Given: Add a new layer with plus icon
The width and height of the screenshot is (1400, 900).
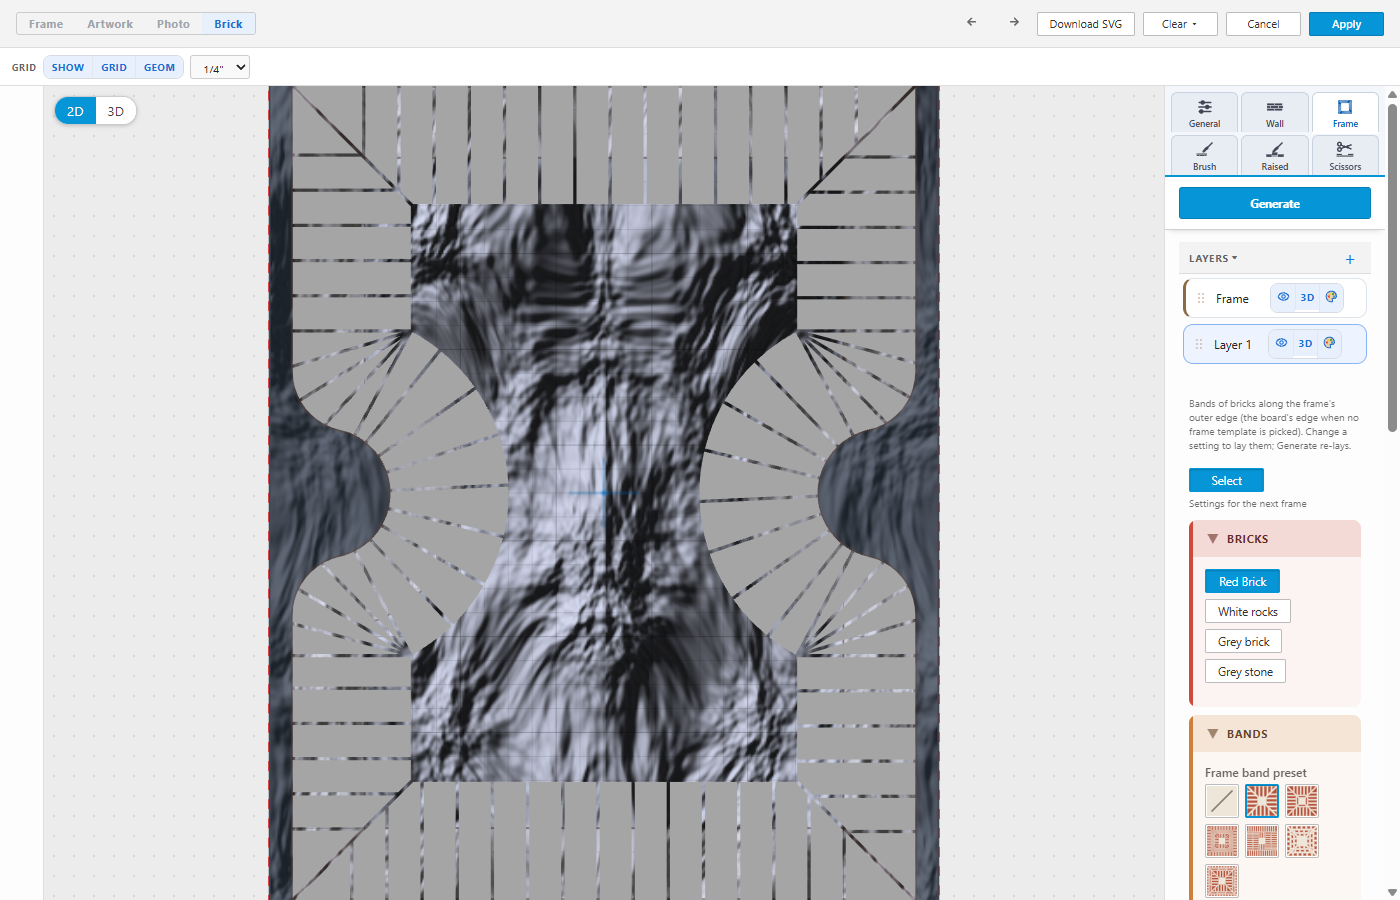Looking at the screenshot, I should [1350, 259].
